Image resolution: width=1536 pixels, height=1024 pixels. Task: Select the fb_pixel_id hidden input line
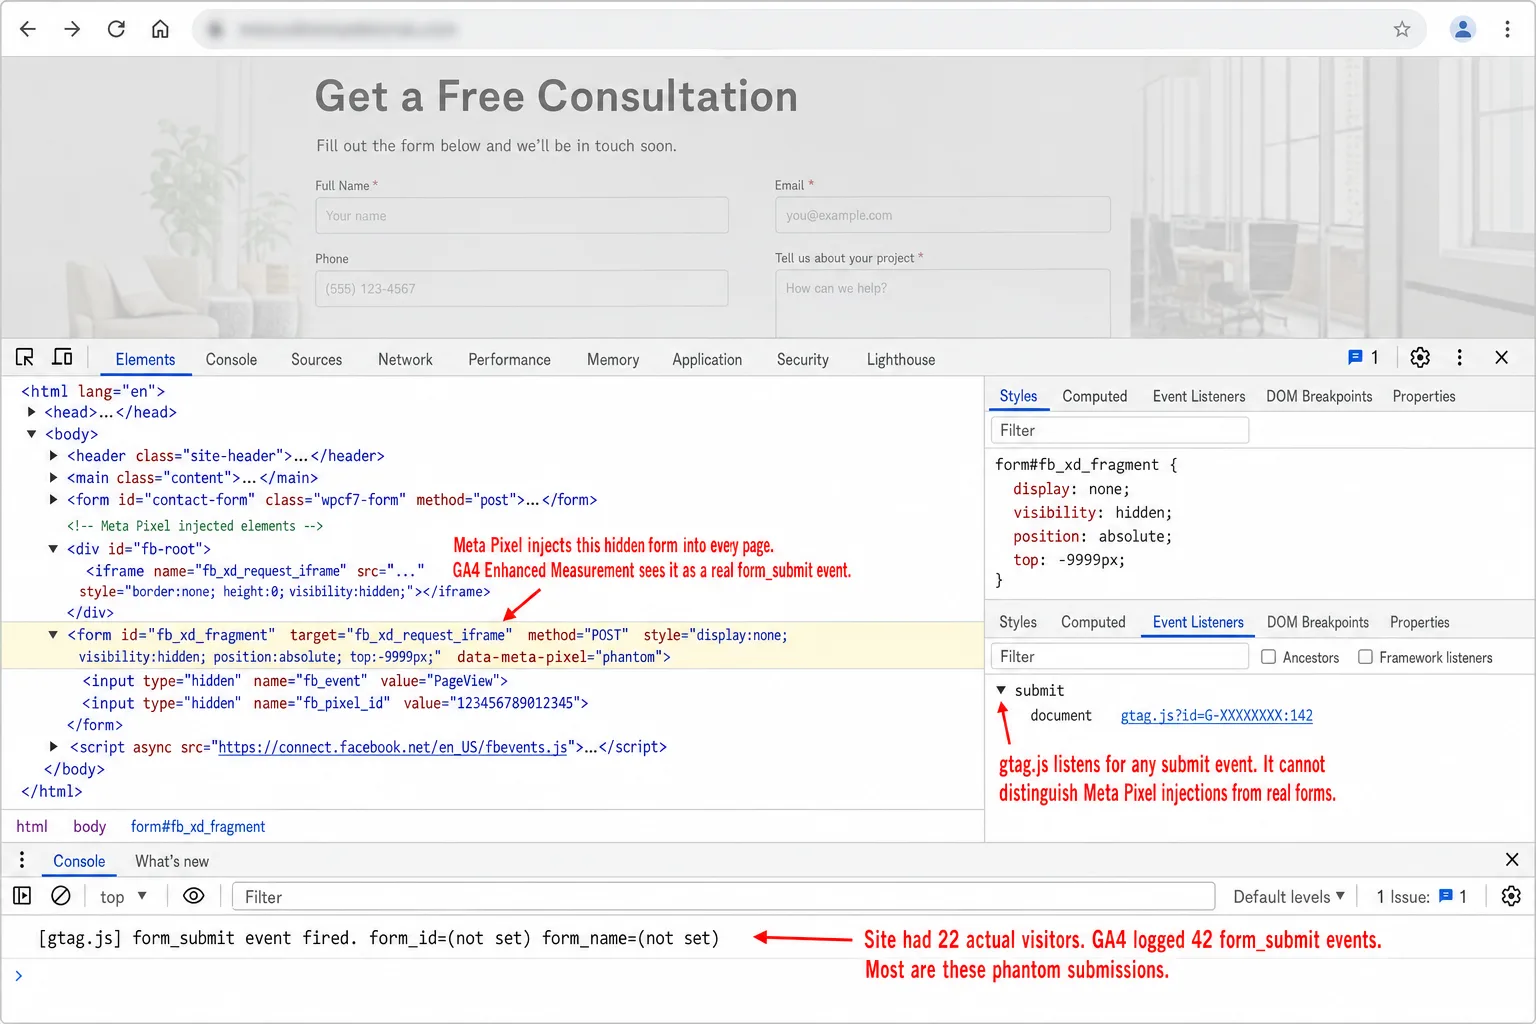(335, 703)
